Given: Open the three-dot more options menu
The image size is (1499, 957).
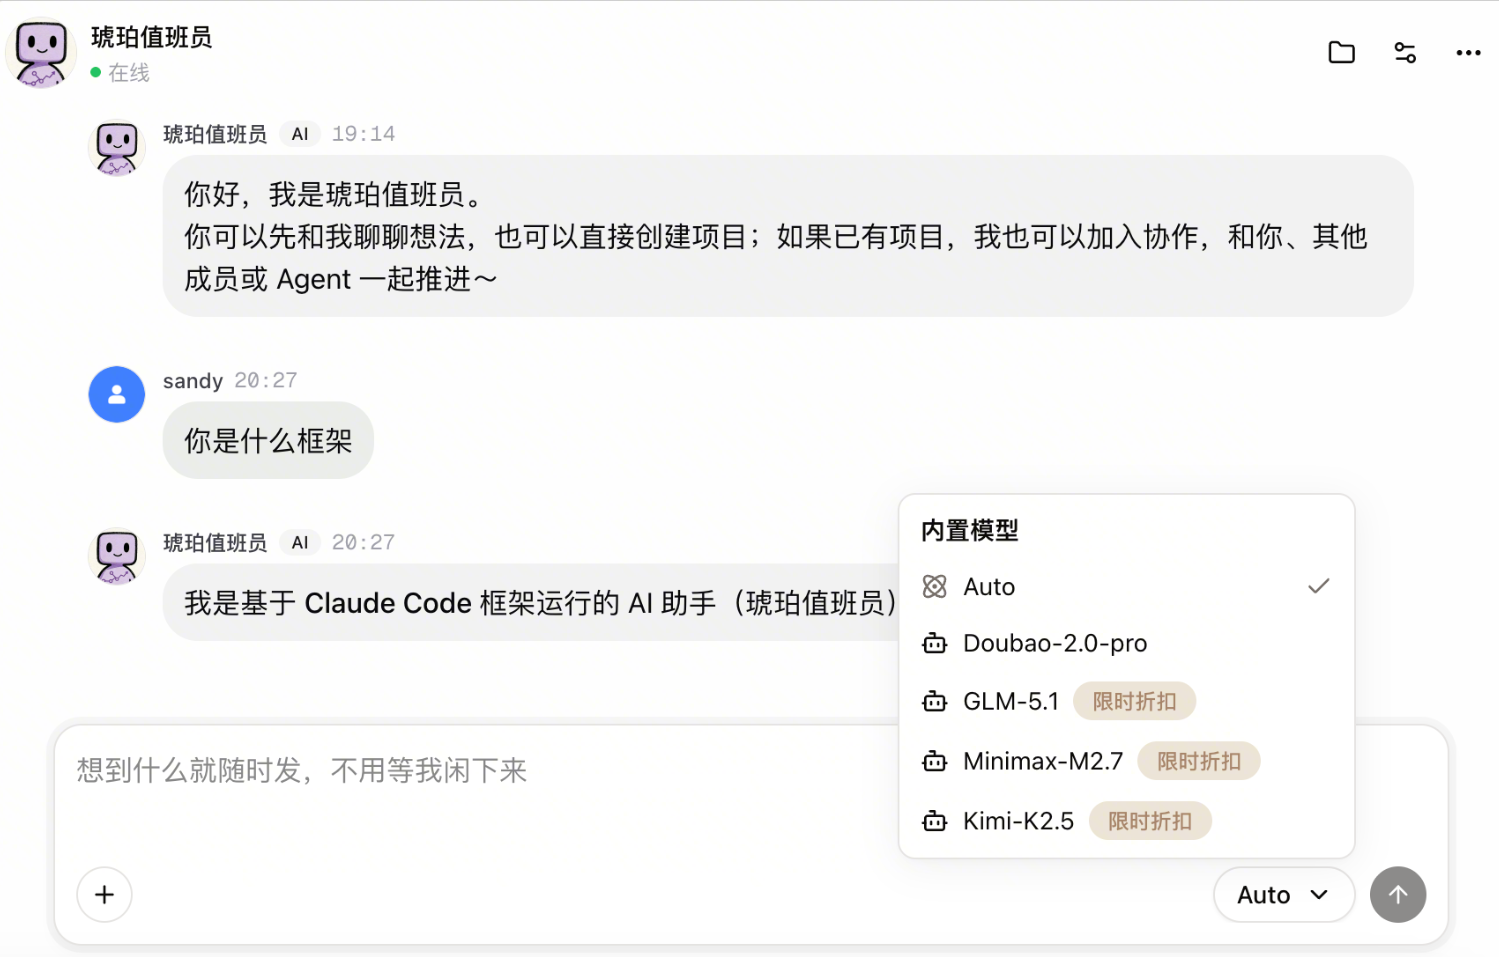Looking at the screenshot, I should tap(1468, 52).
